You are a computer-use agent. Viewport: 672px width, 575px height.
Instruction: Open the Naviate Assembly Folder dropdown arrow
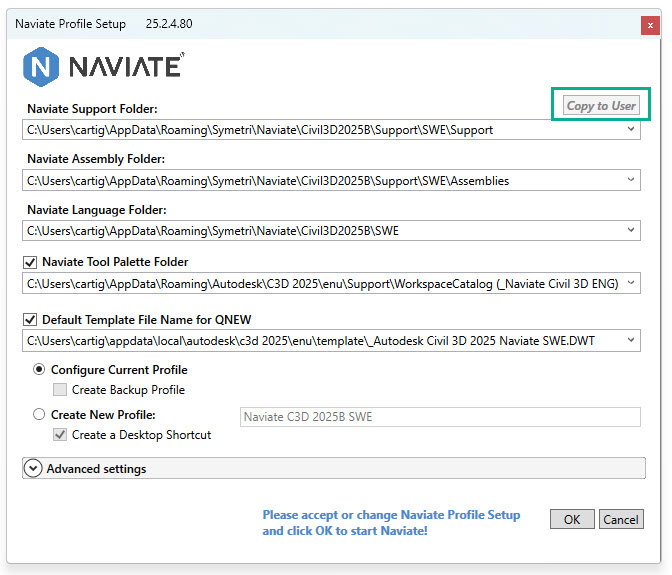(x=631, y=180)
